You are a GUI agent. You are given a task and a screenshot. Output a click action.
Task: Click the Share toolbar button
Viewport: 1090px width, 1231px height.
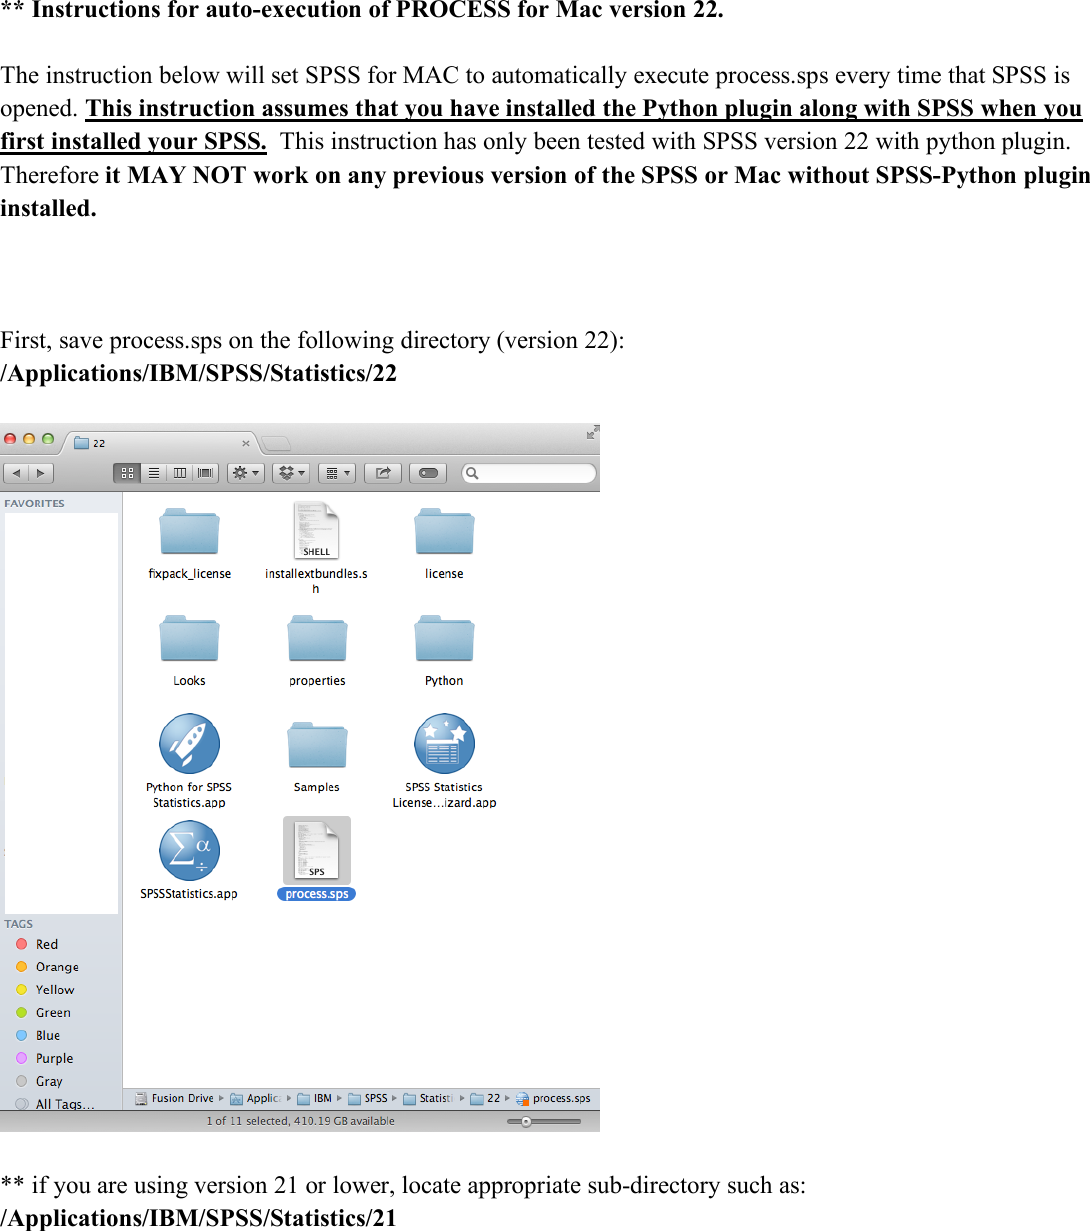[383, 473]
